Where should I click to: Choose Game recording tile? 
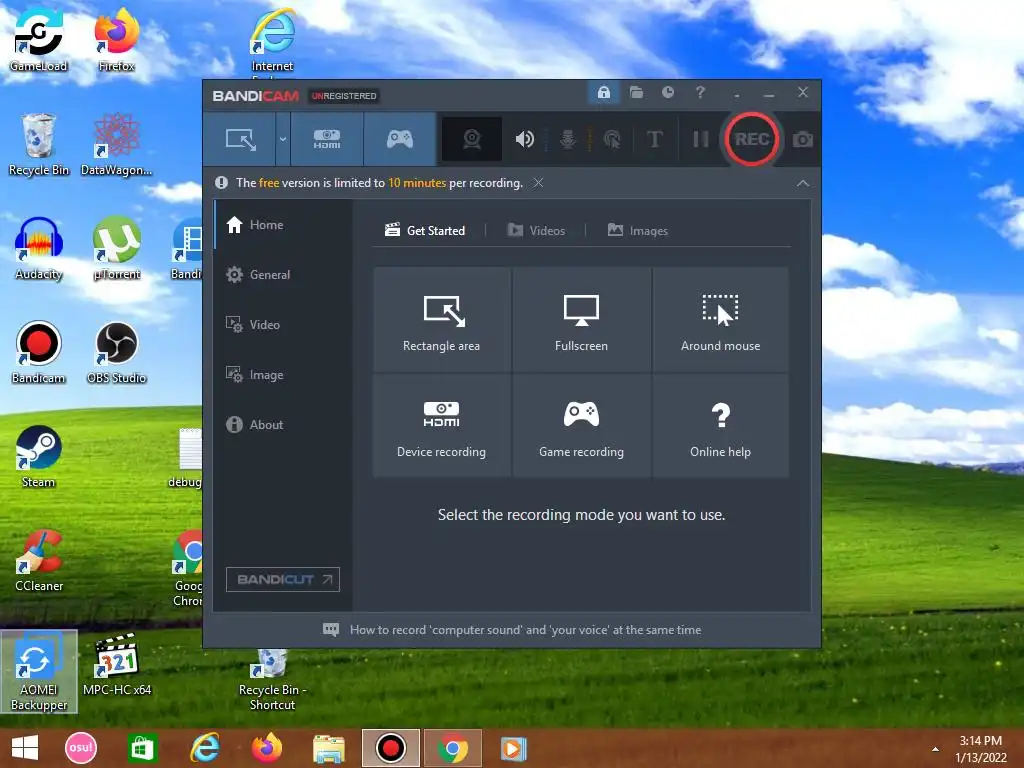(x=581, y=425)
